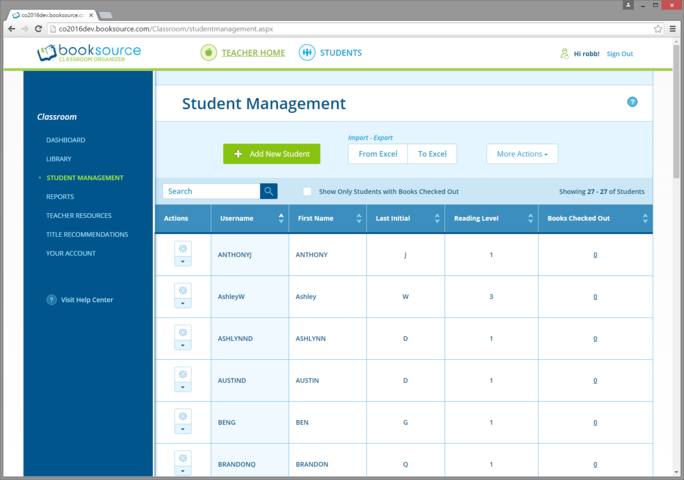
Task: Click the From Excel import button
Action: (378, 154)
